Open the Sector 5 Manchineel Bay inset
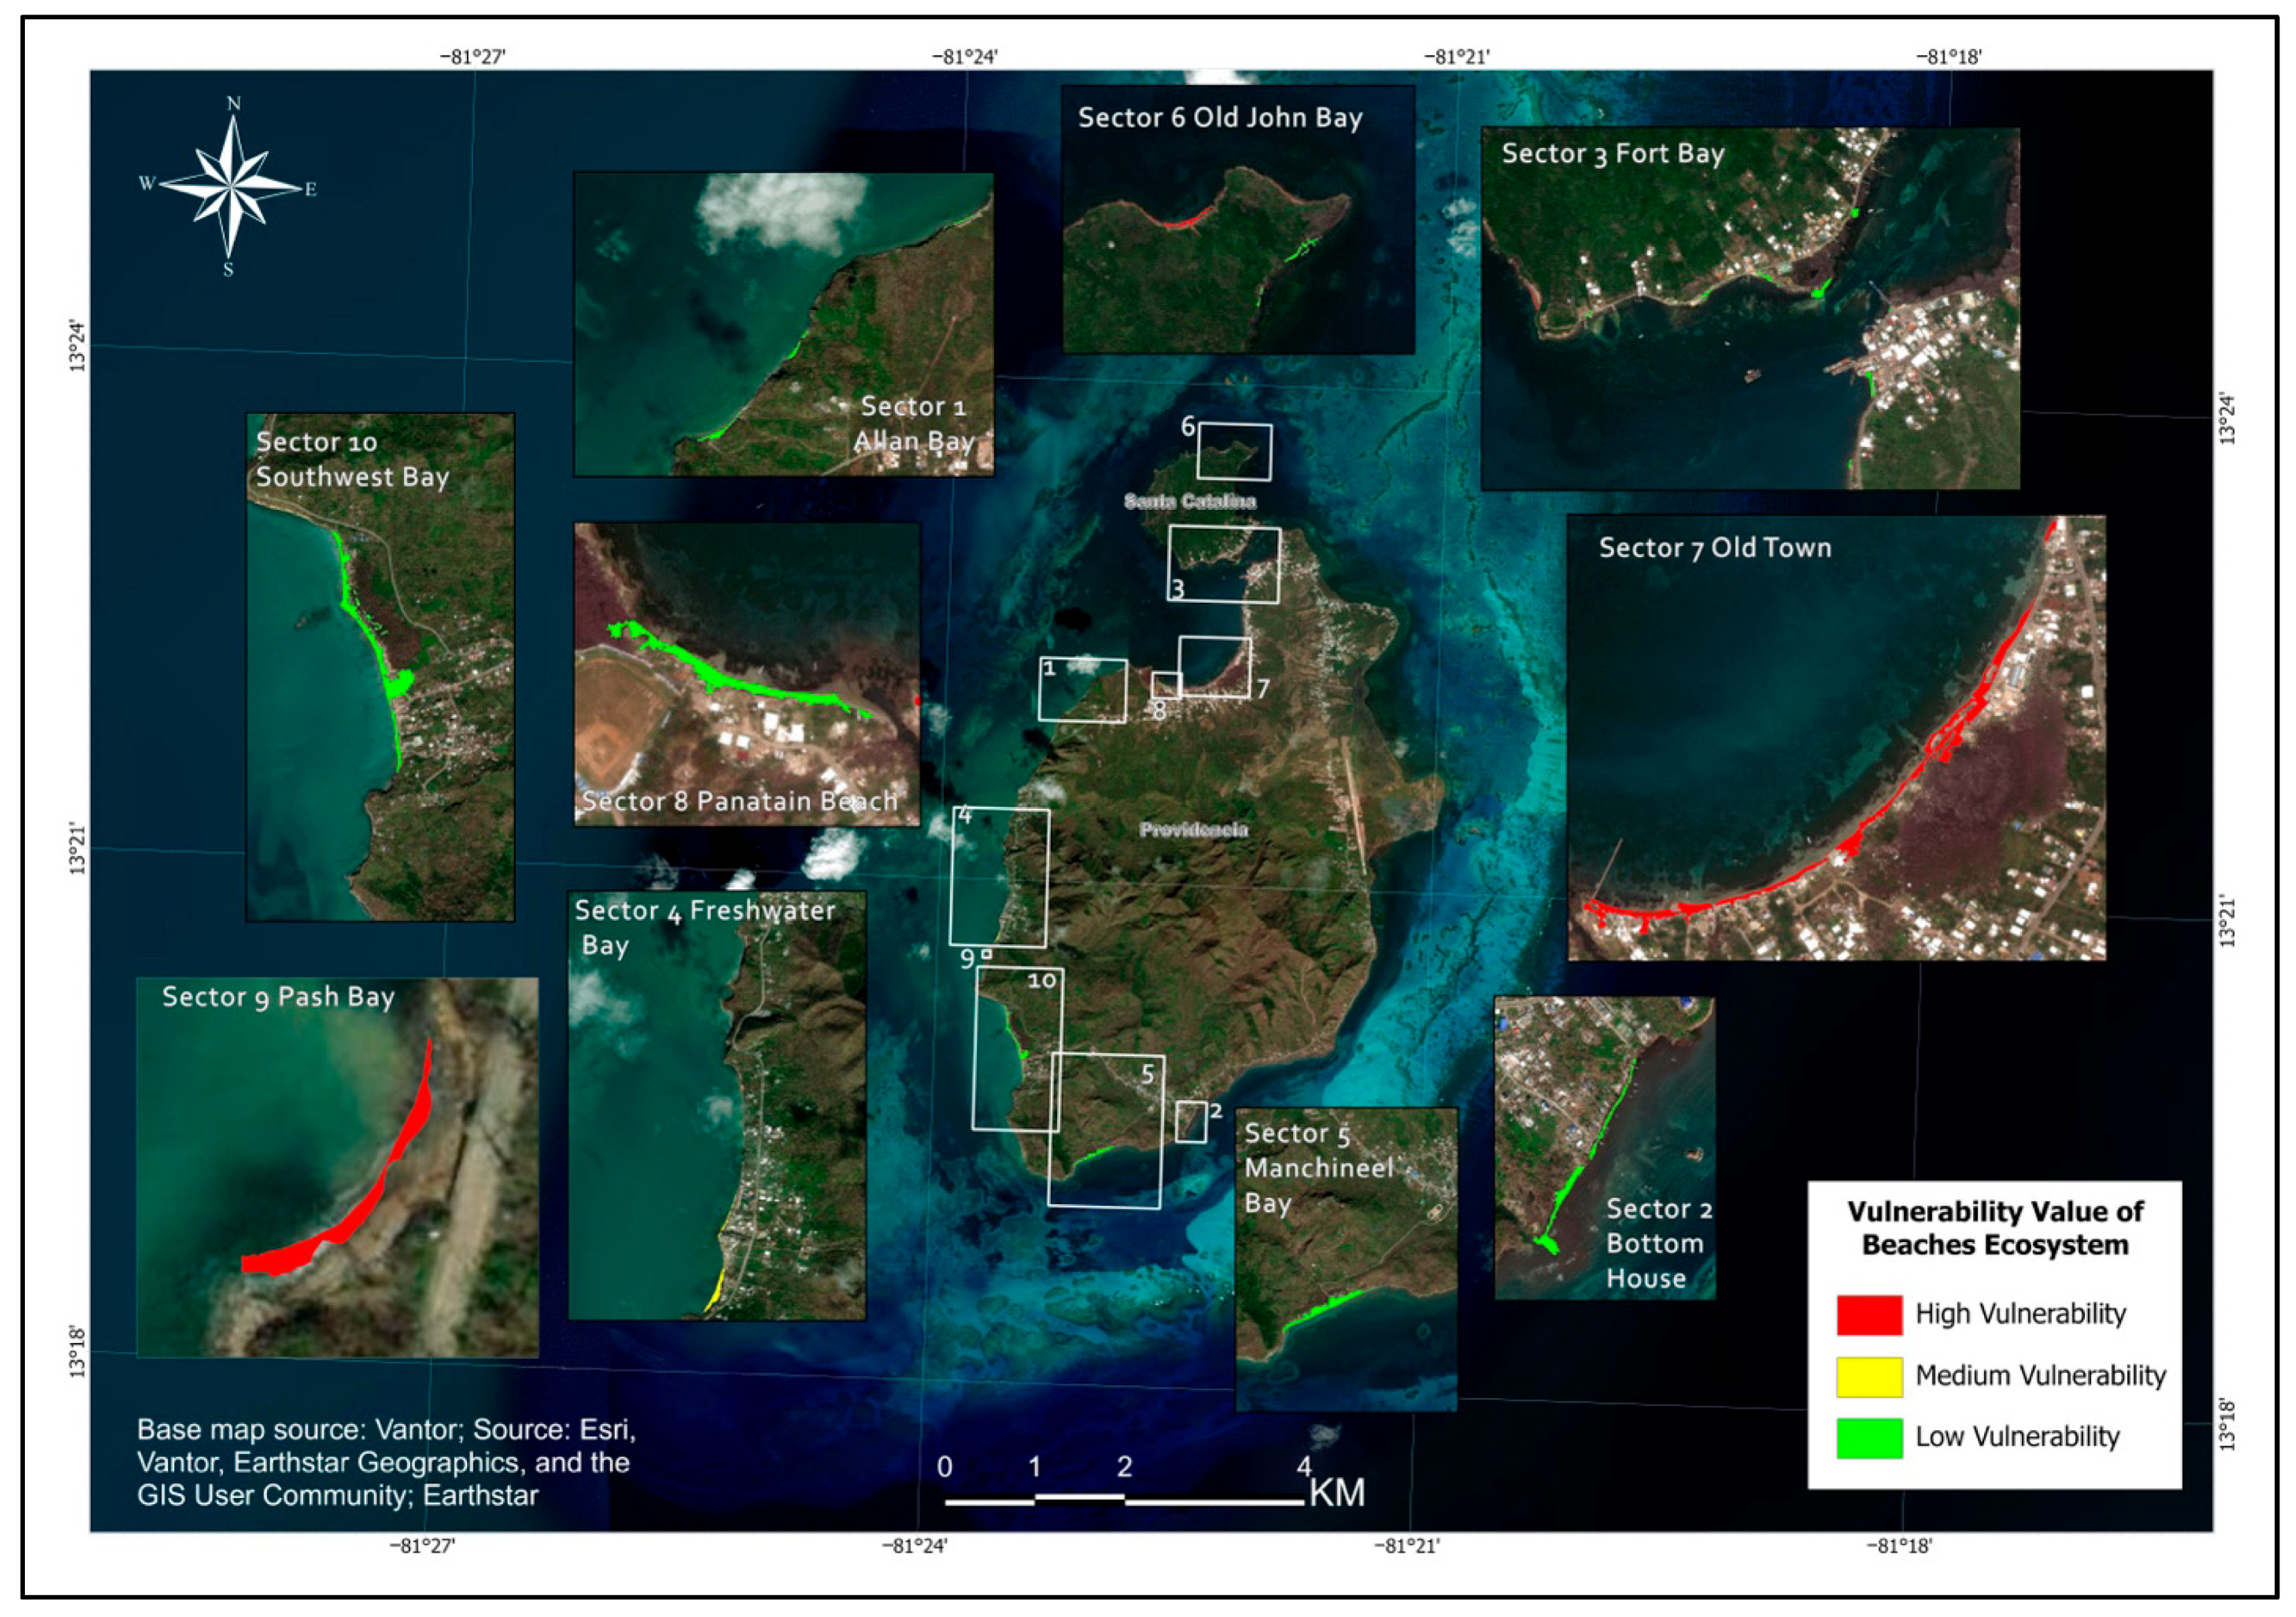Screen dimensions: 2296x1617 coord(1346,1259)
